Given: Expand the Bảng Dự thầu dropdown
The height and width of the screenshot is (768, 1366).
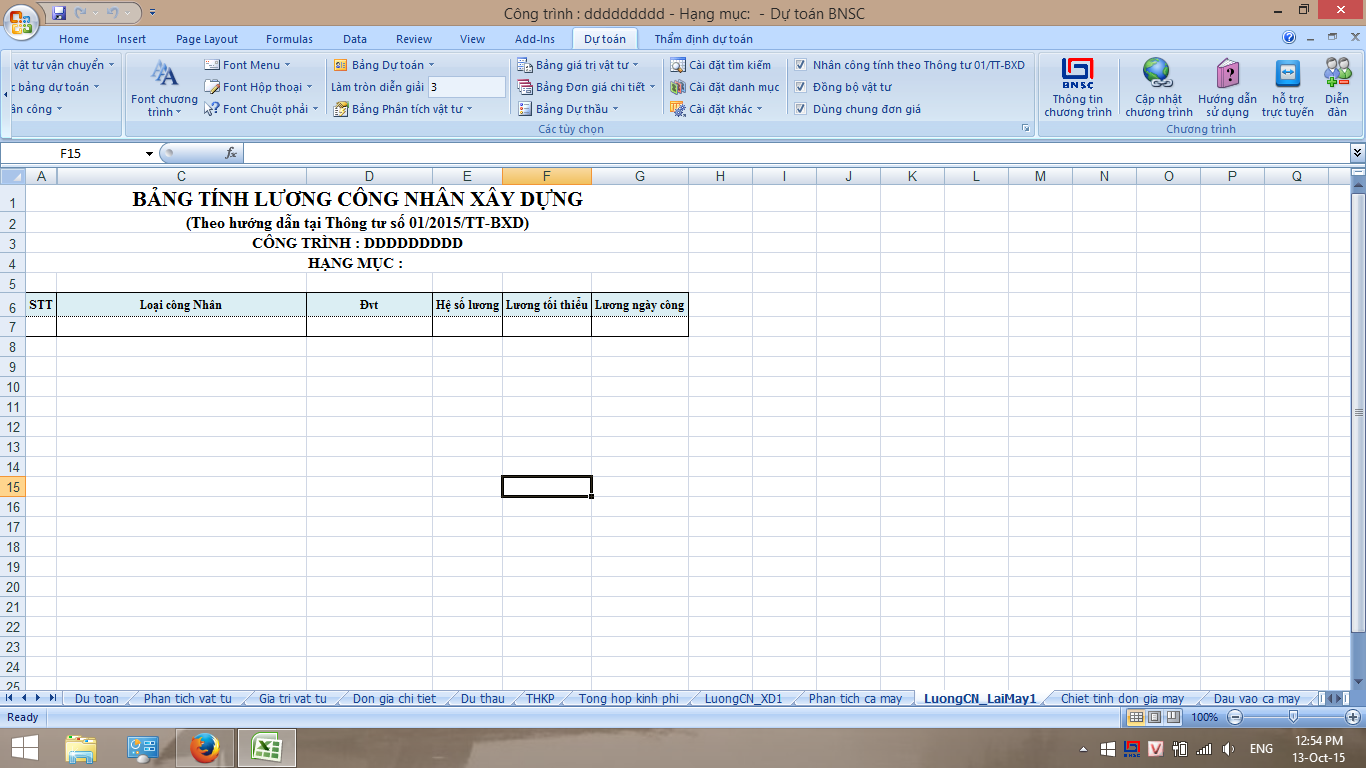Looking at the screenshot, I should (569, 109).
